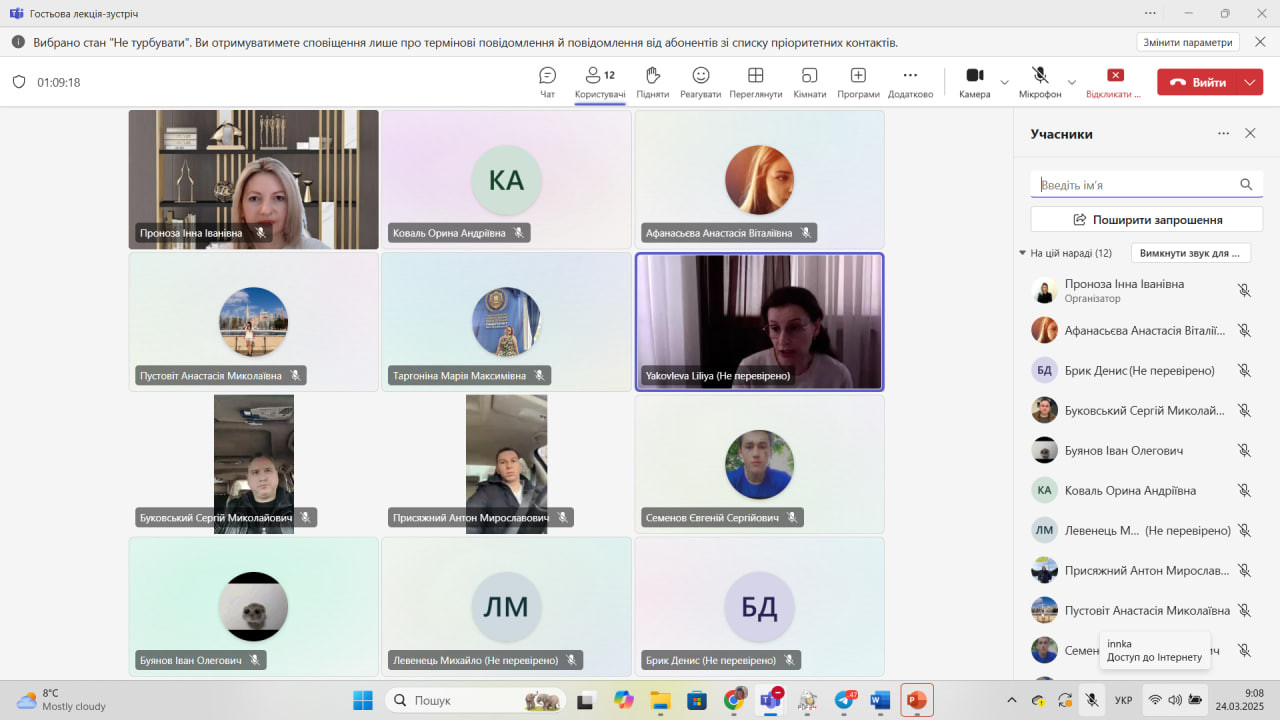1280x720 pixels.
Task: Open the Apps (Програми) icon
Action: 858,82
